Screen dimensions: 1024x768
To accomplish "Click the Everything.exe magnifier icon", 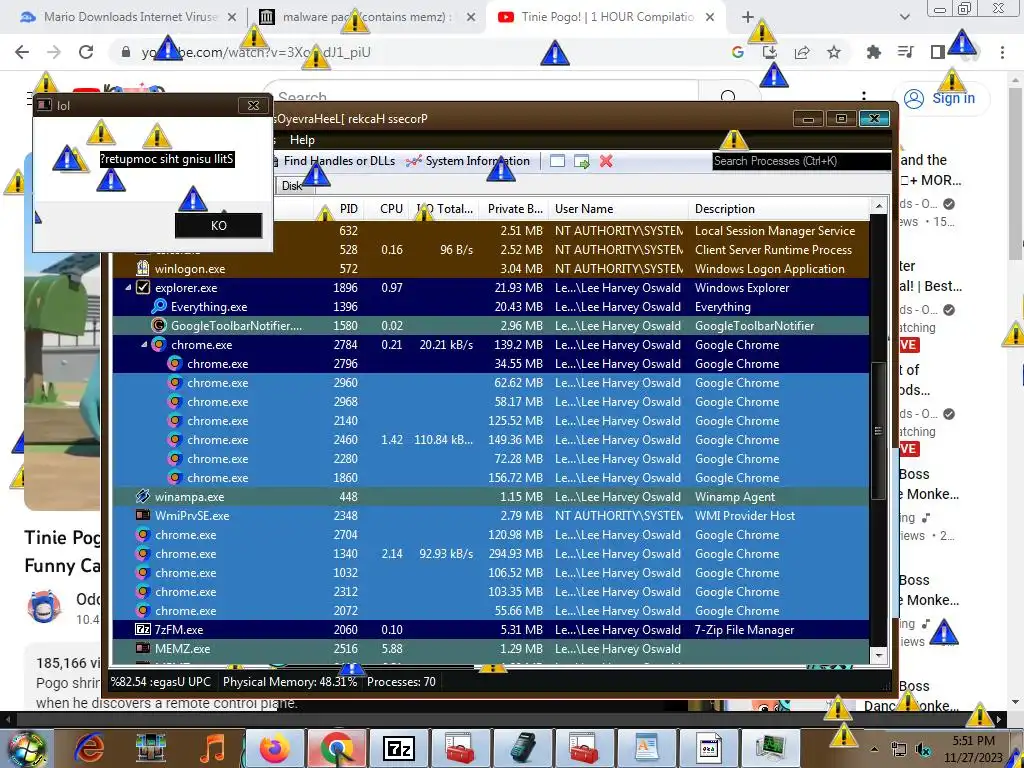I will coord(159,306).
